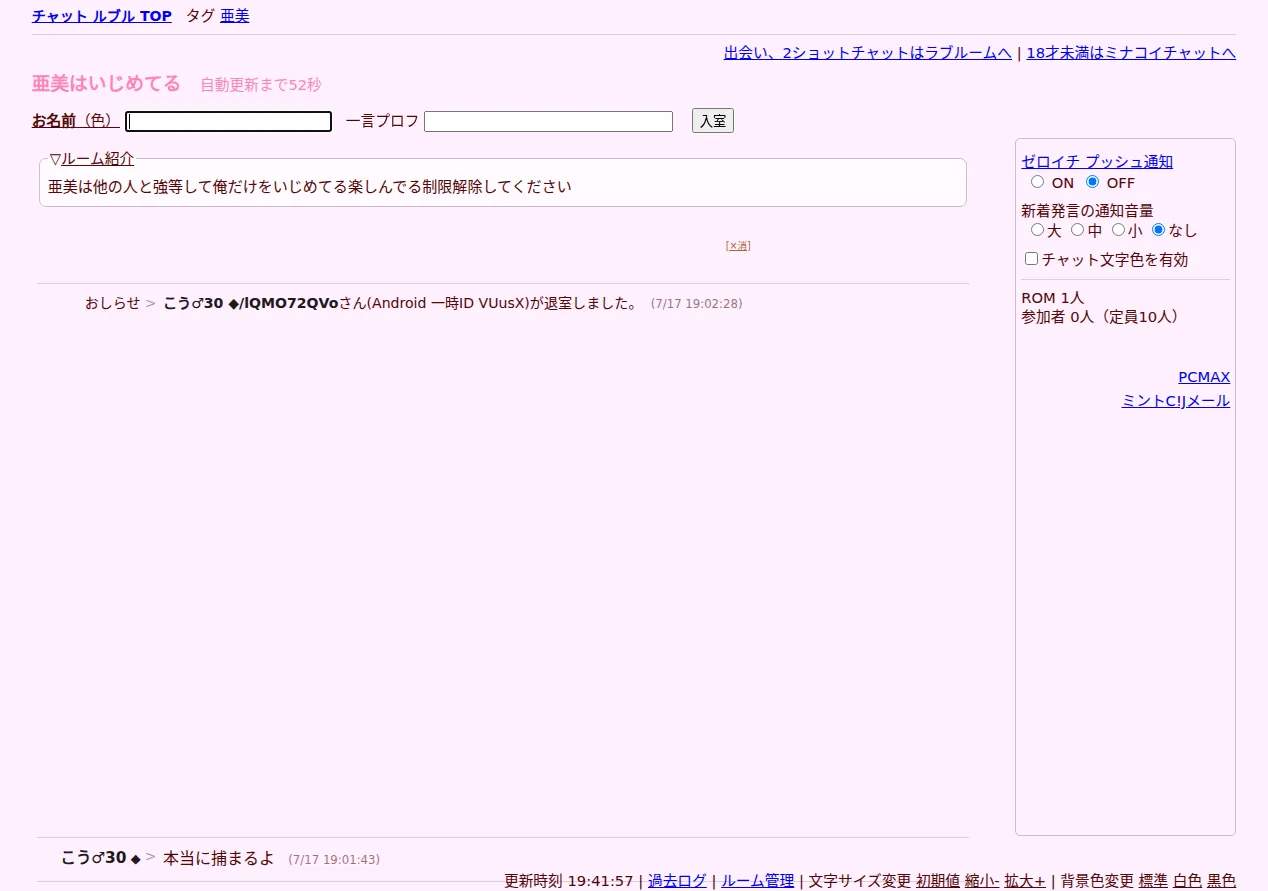The image size is (1268, 891).
Task: Focus the 一言プロフ profile input field
Action: tap(548, 121)
